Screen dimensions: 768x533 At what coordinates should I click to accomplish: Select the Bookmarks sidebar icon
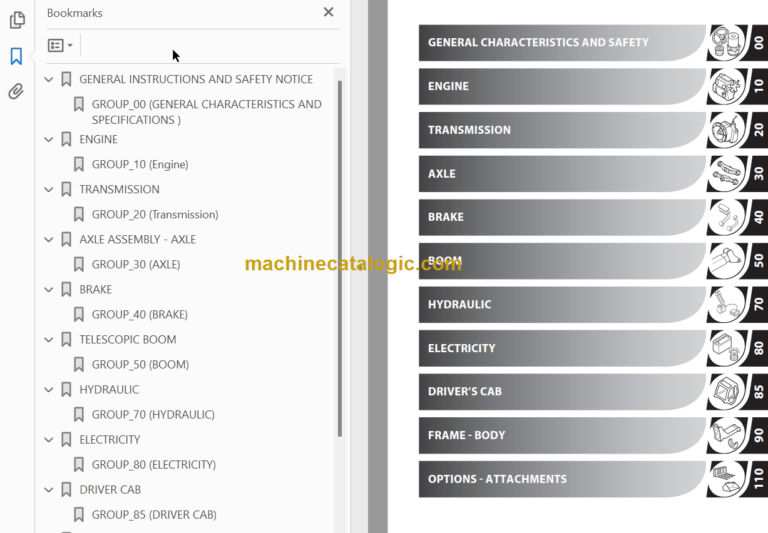(16, 56)
